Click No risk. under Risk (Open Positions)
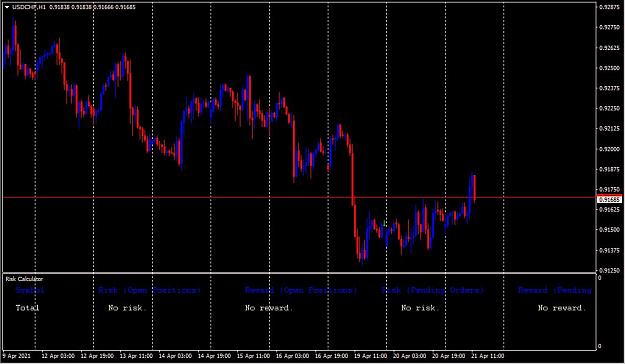The width and height of the screenshot is (625, 364). tap(128, 307)
